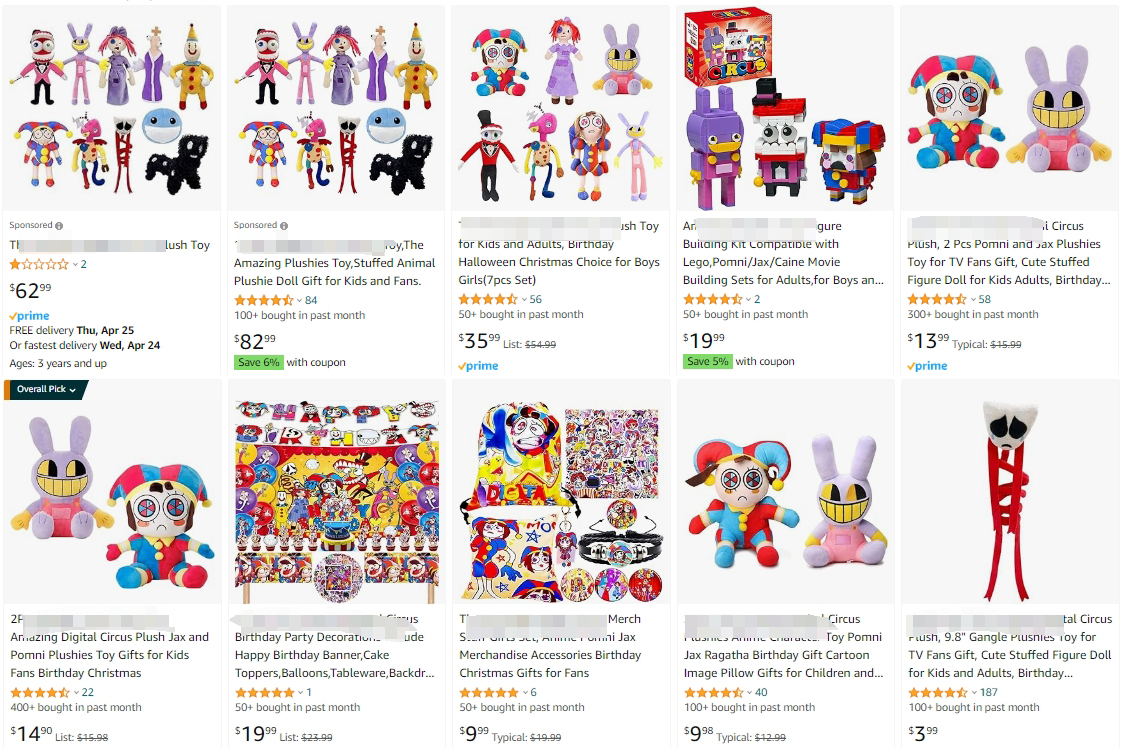Screen dimensions: 1129x748
Task: Click the Sponsored info icon on the $82.99 plushie listing
Action: tap(284, 226)
